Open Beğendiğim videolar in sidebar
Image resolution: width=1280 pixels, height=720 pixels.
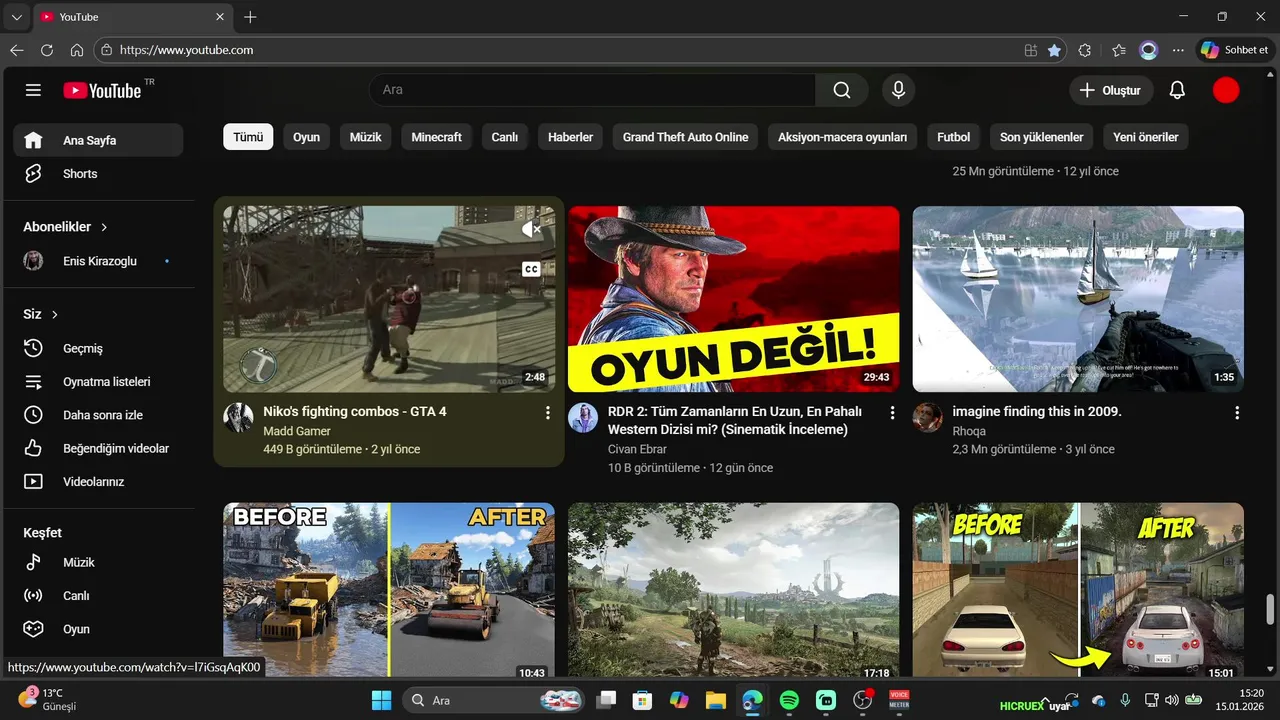coord(98,448)
